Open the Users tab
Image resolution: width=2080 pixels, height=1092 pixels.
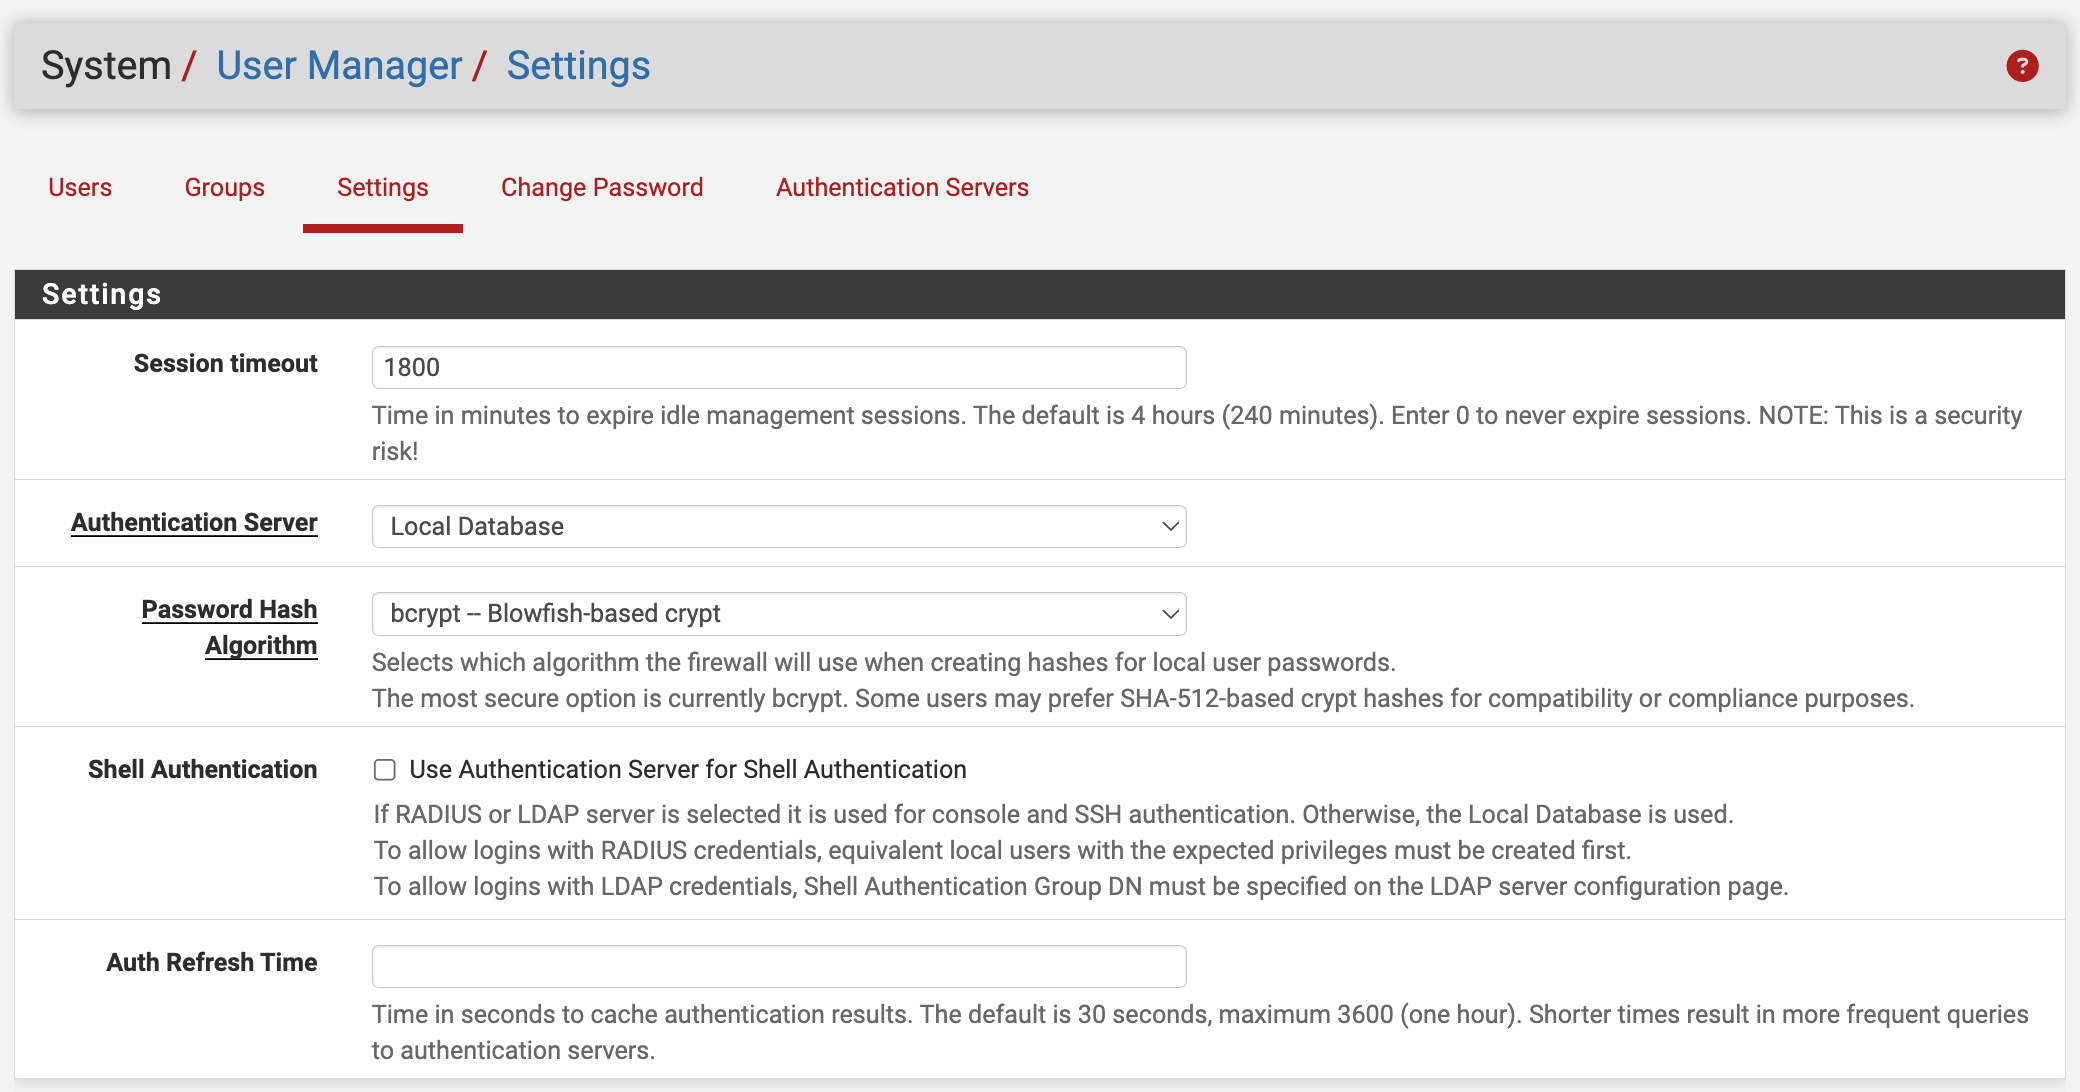point(80,187)
